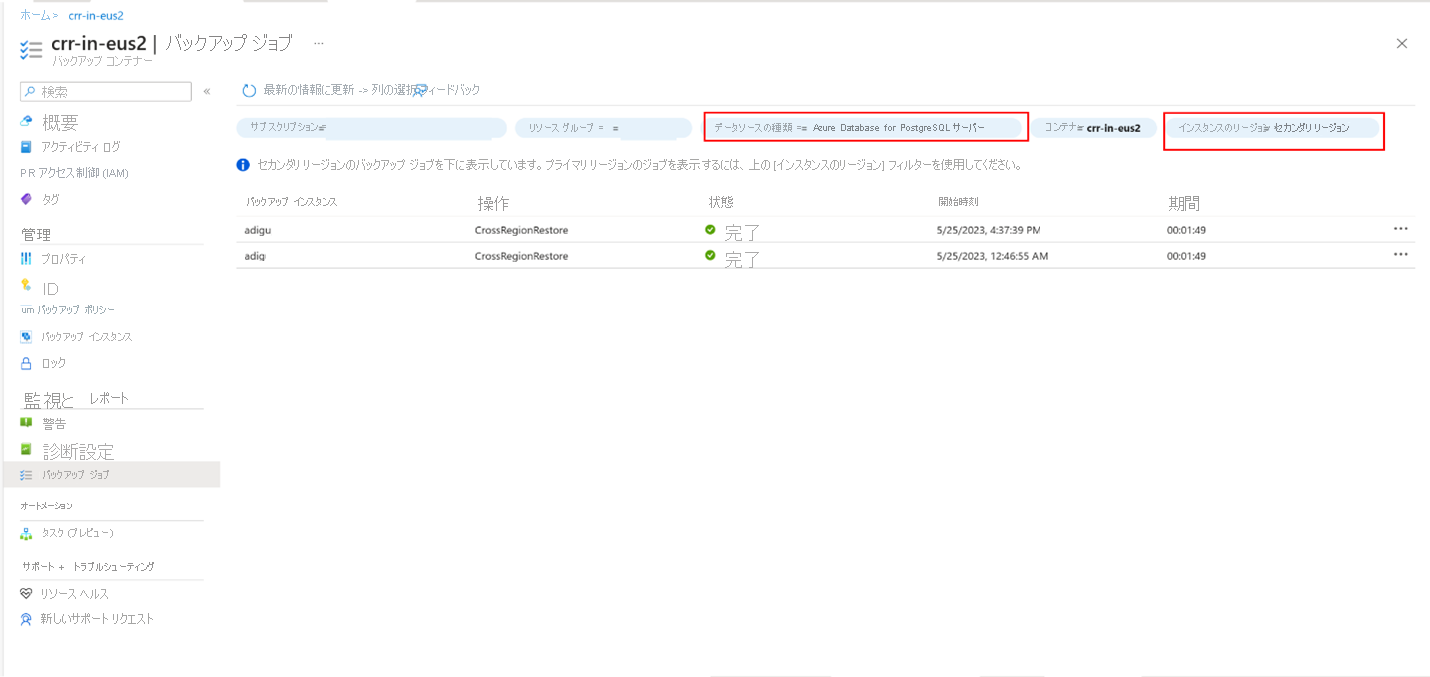Open the データソースの種類 filter

click(x=865, y=128)
